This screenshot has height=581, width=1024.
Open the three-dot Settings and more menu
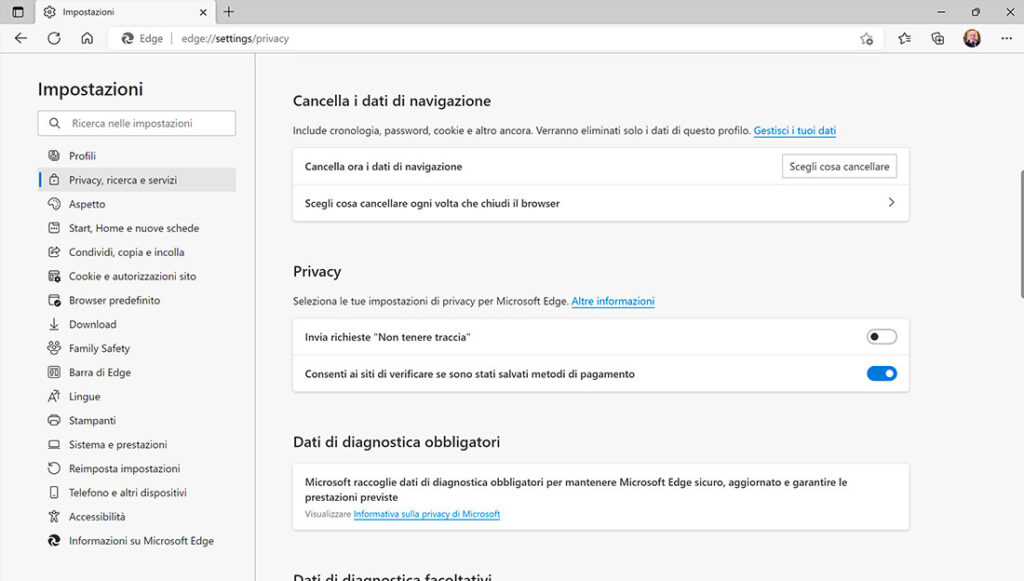(x=1006, y=39)
